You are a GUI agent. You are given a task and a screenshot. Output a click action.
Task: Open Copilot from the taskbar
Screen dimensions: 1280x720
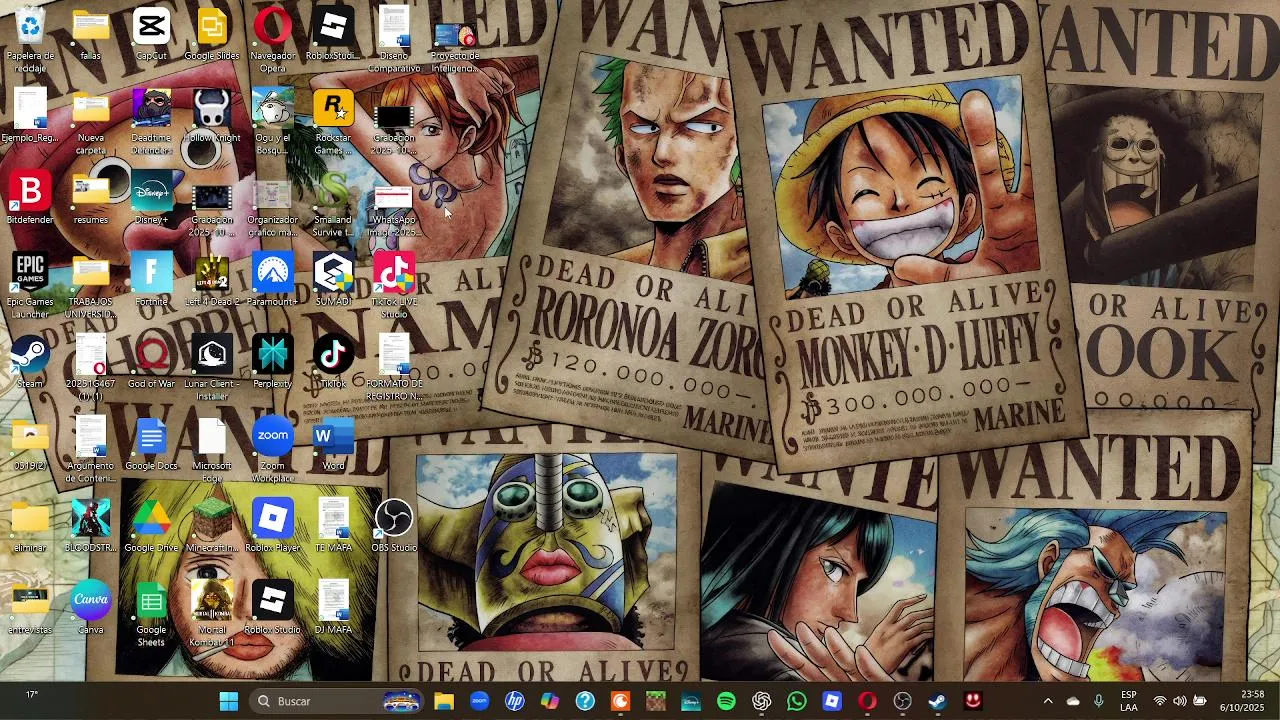pyautogui.click(x=550, y=701)
